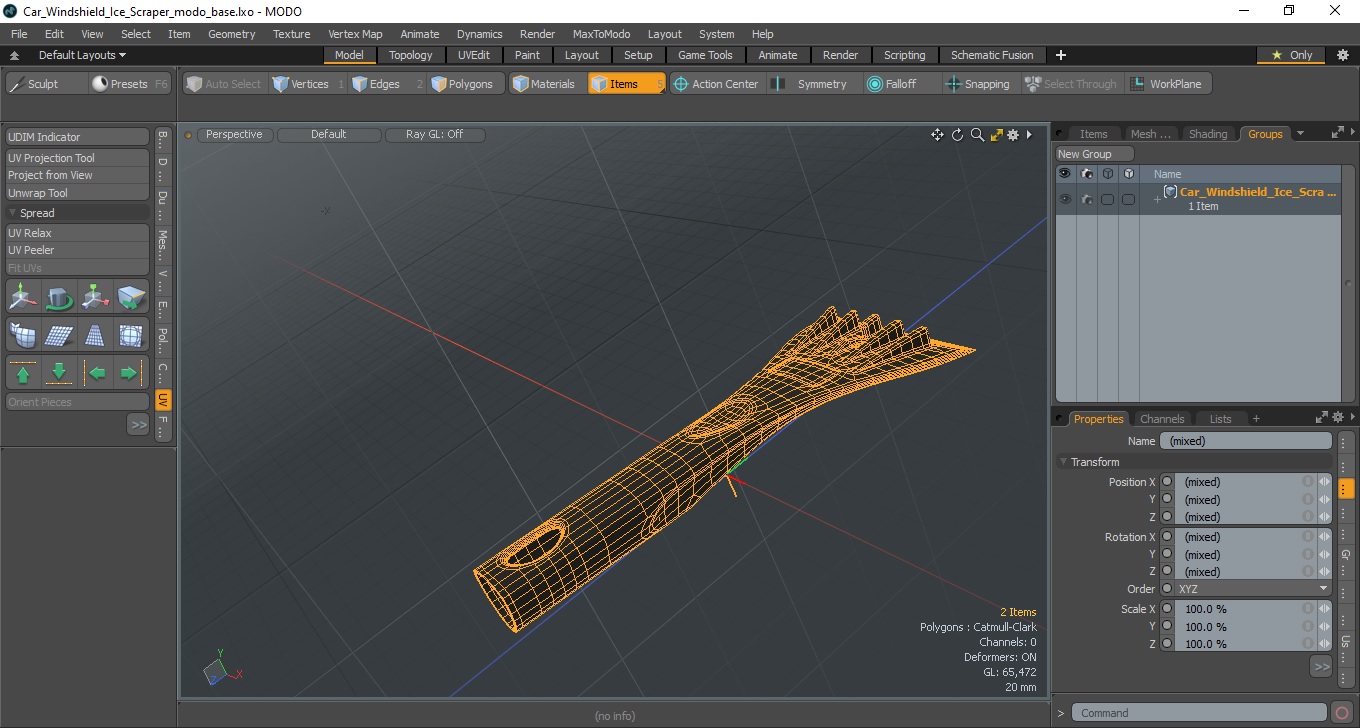Click the rotate cube tool icon
The image size is (1360, 728).
point(60,297)
